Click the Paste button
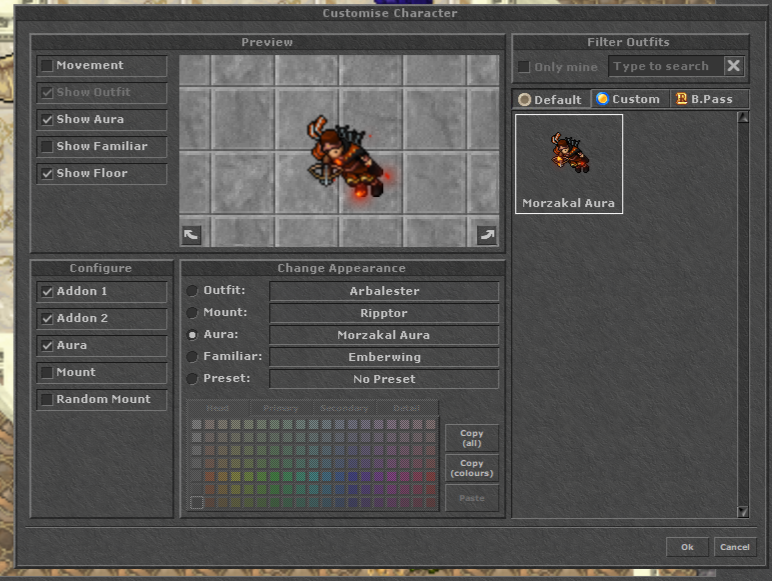This screenshot has width=772, height=581. click(x=472, y=498)
